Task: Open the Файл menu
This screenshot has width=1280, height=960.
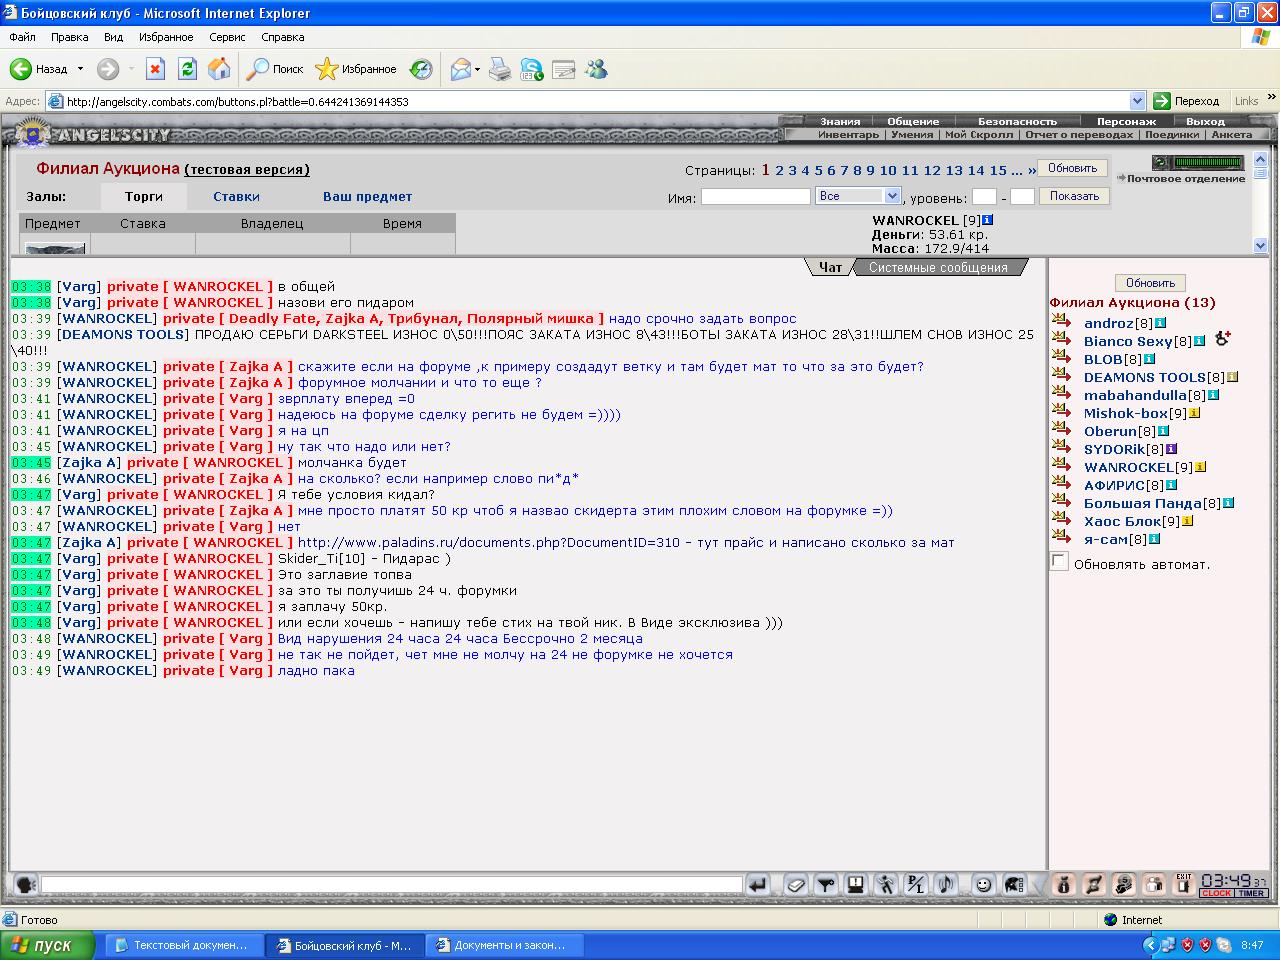Action: (22, 37)
